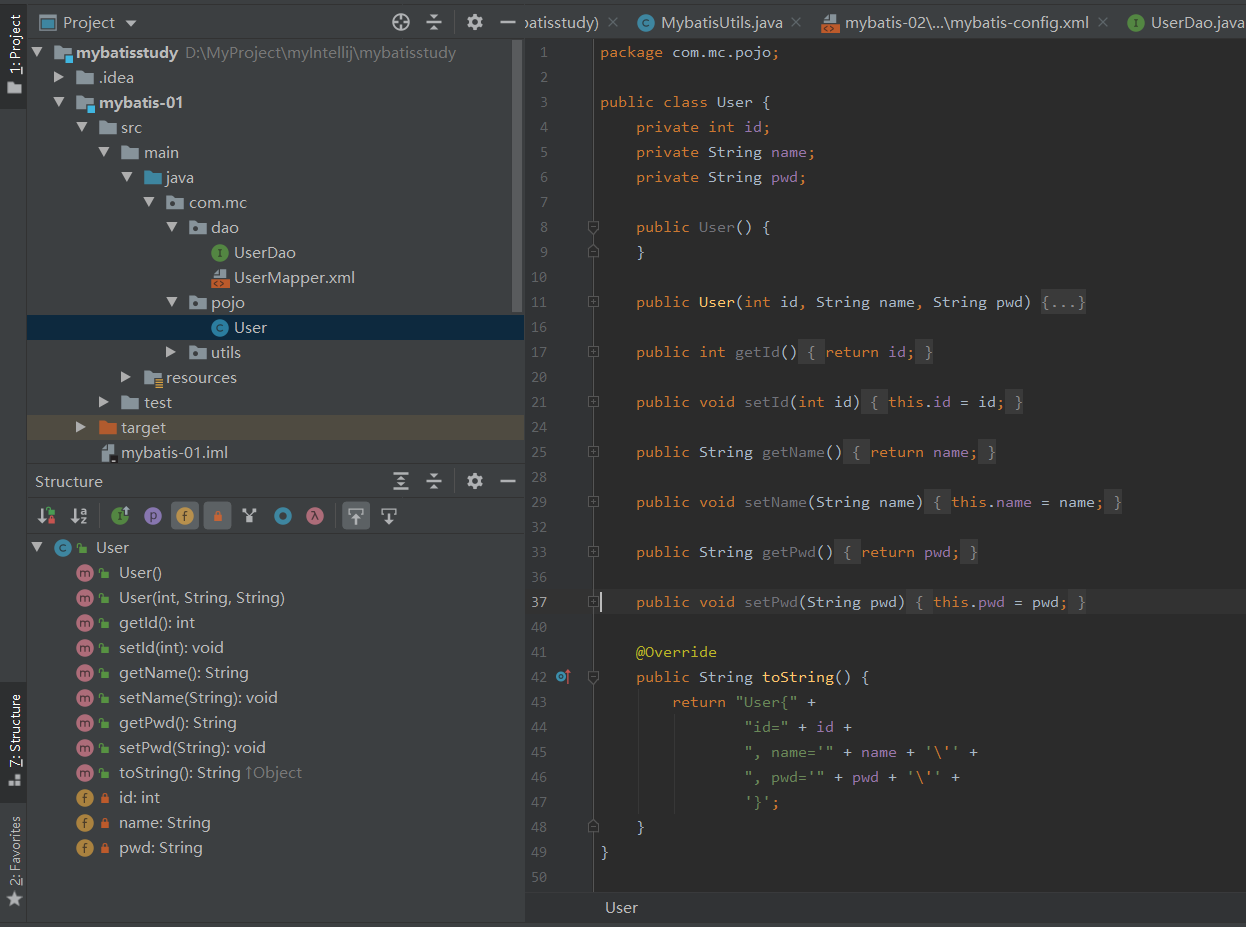1246x927 pixels.
Task: Close the mybatis-config.xml tab
Action: click(1103, 22)
